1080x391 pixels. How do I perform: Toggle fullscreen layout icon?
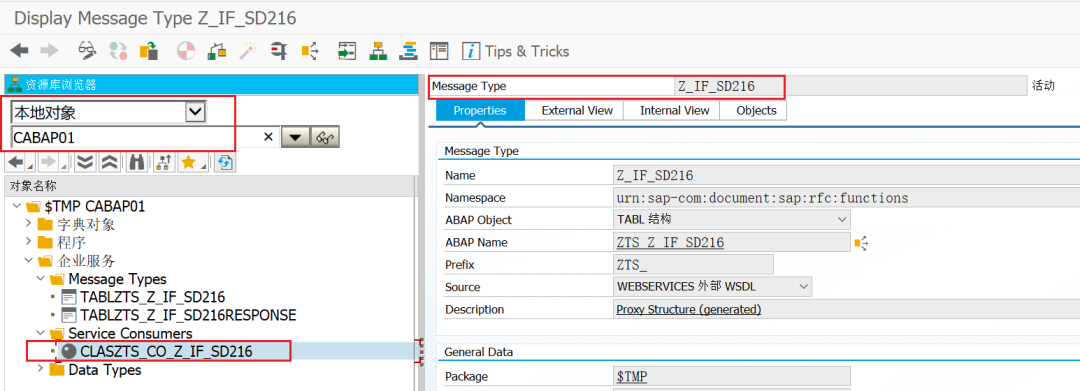pos(439,50)
